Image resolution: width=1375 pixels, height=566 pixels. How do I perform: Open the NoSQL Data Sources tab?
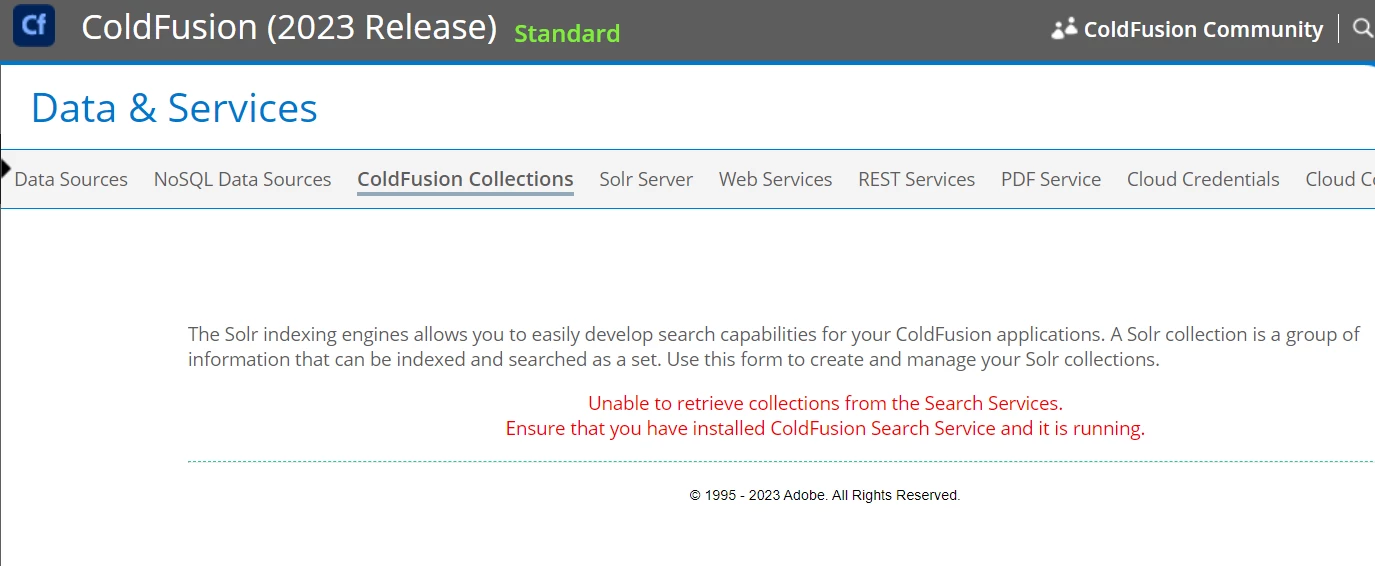pos(242,179)
